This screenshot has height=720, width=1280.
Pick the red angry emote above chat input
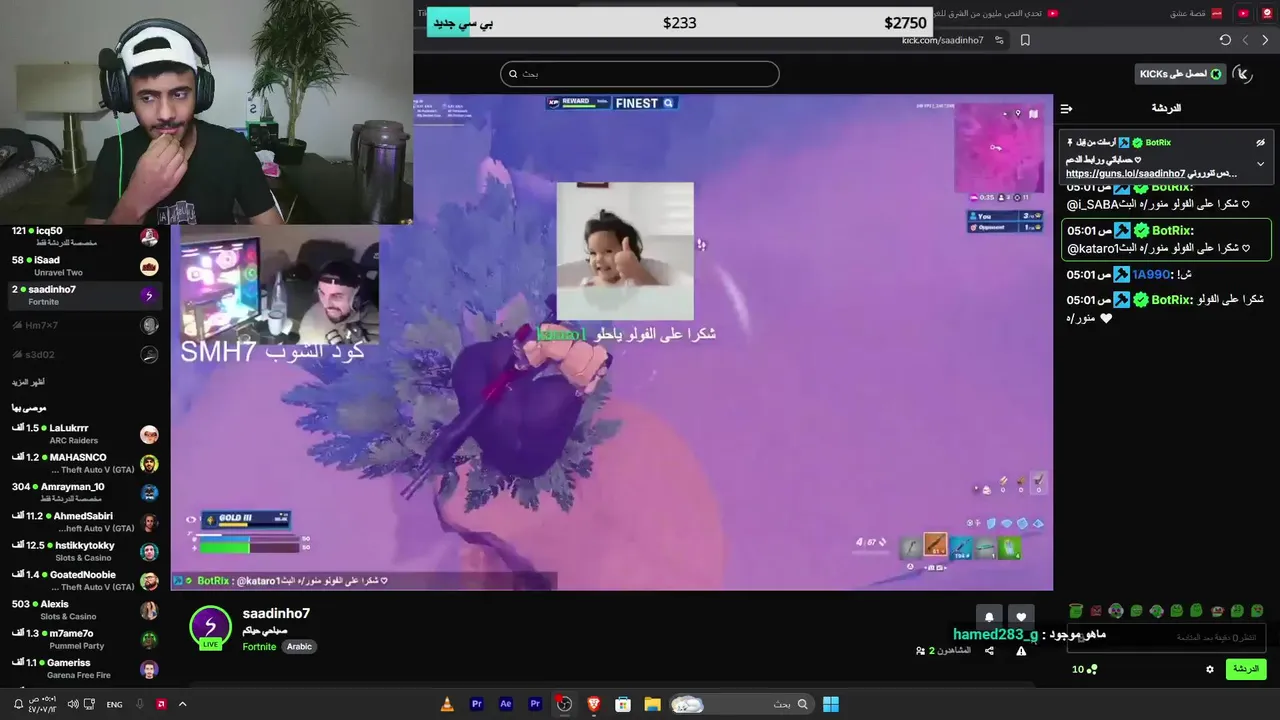click(x=1096, y=611)
